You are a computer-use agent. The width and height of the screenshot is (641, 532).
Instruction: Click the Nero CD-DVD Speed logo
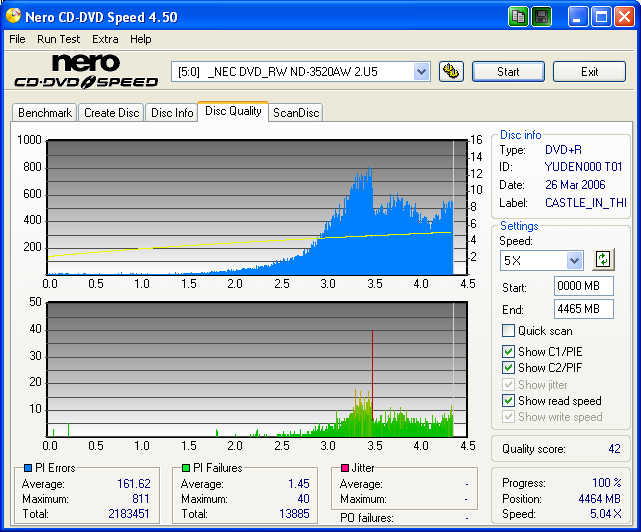(x=86, y=71)
